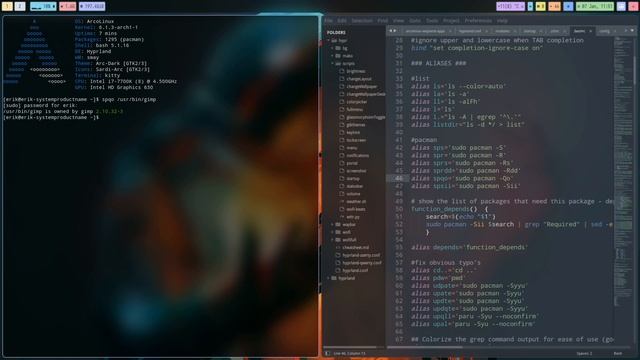
Task: Expand the mako folder in sidebar
Action: (x=333, y=56)
